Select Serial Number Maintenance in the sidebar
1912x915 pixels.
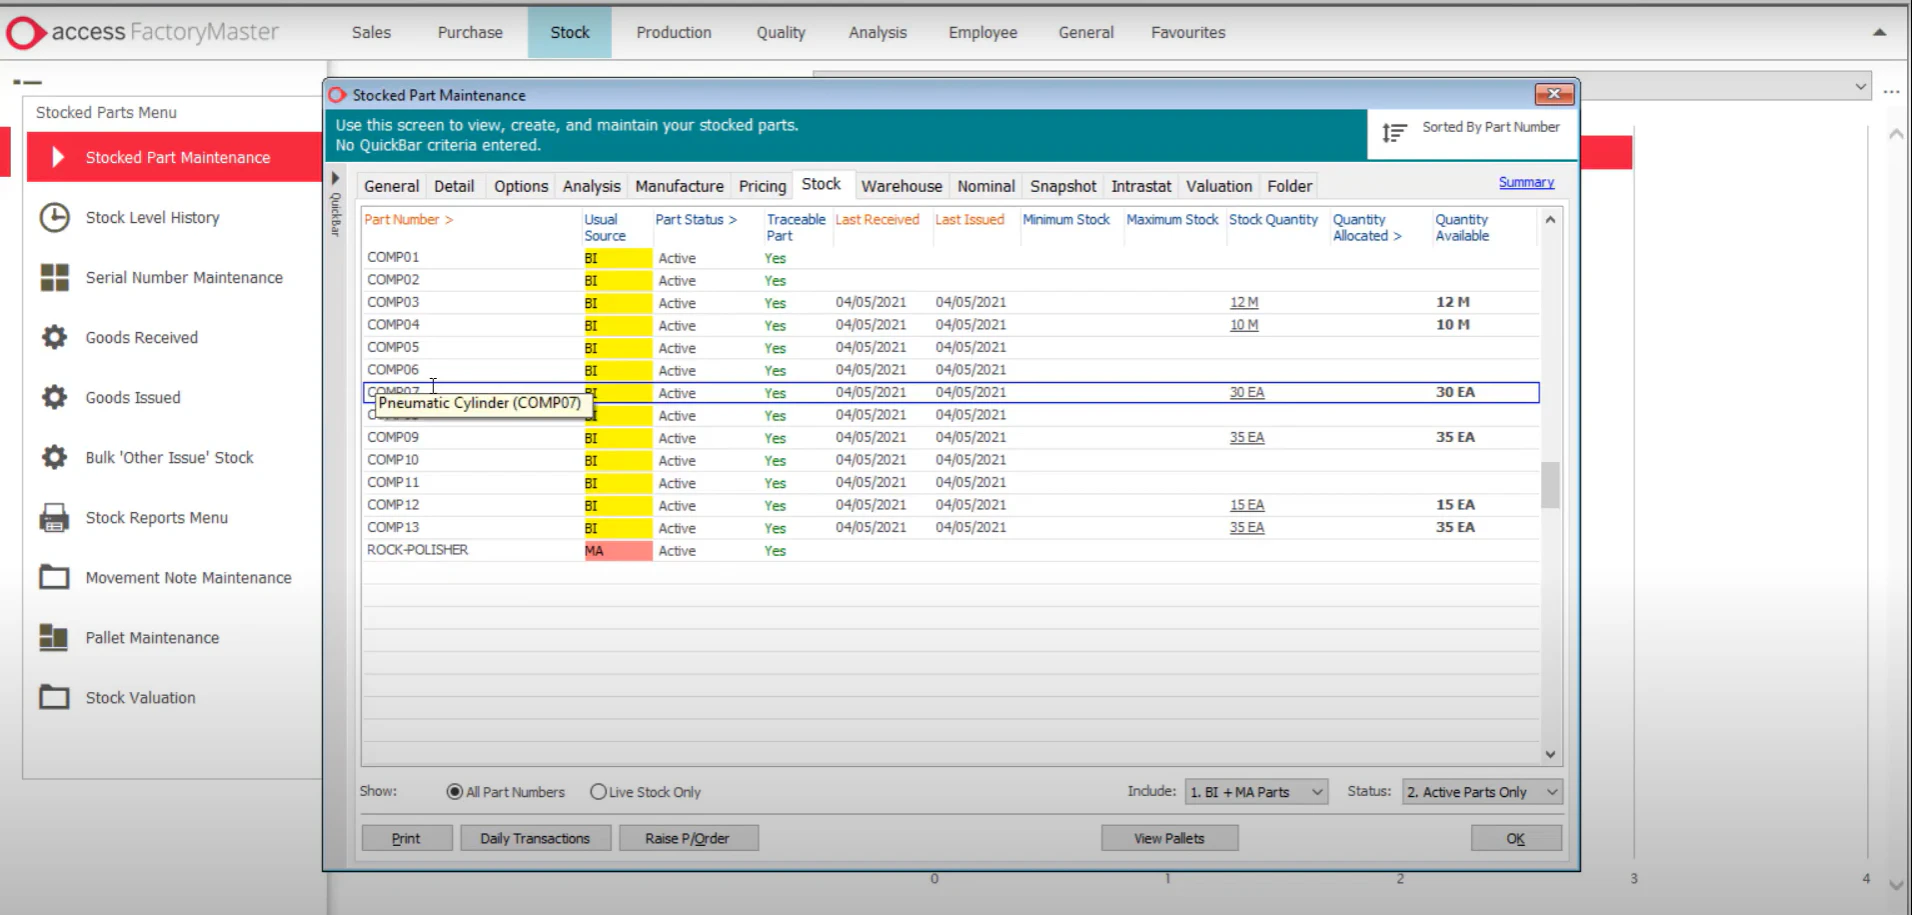[x=183, y=277]
